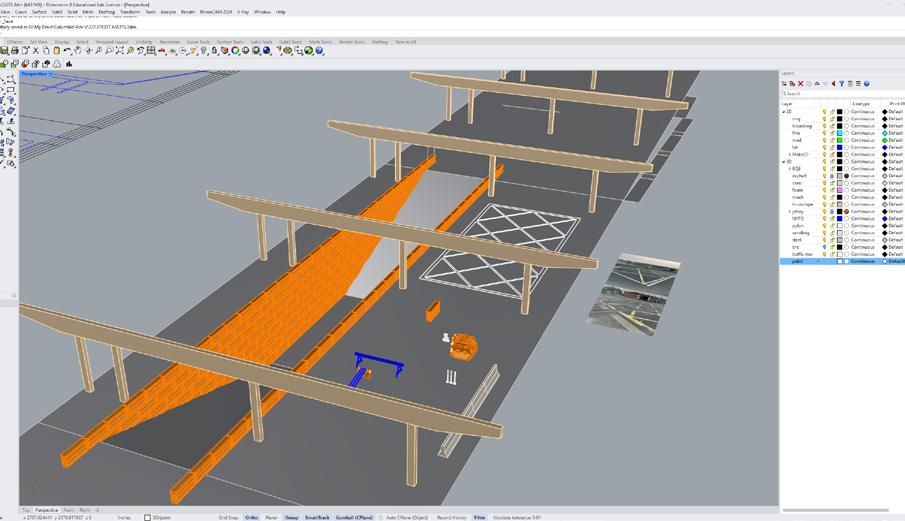Click the red car icon in toolbar
Viewport: 905px width, 521px height.
coord(162,51)
